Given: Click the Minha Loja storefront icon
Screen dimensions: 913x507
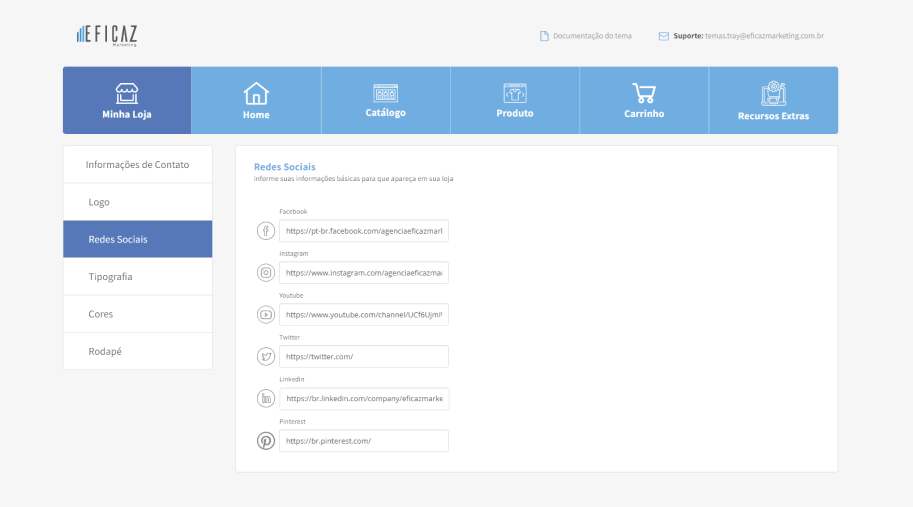Looking at the screenshot, I should coord(126,93).
